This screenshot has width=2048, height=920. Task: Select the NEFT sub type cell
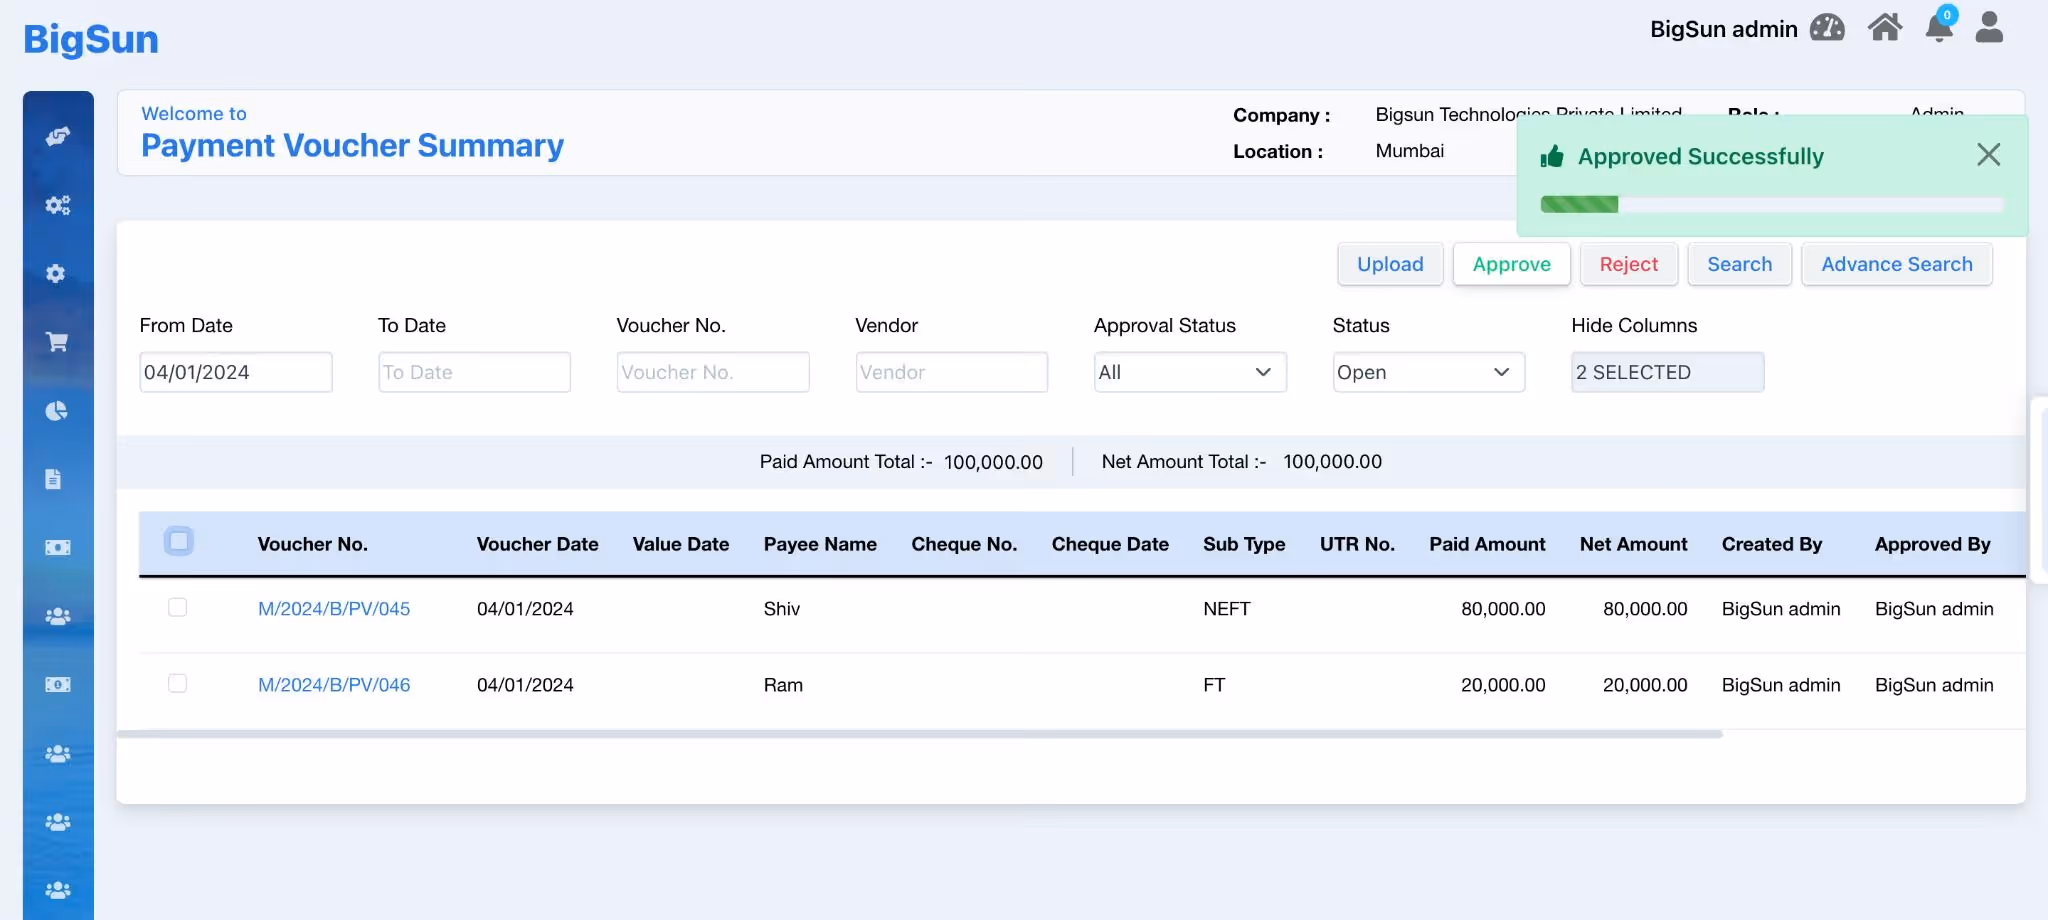coord(1227,609)
